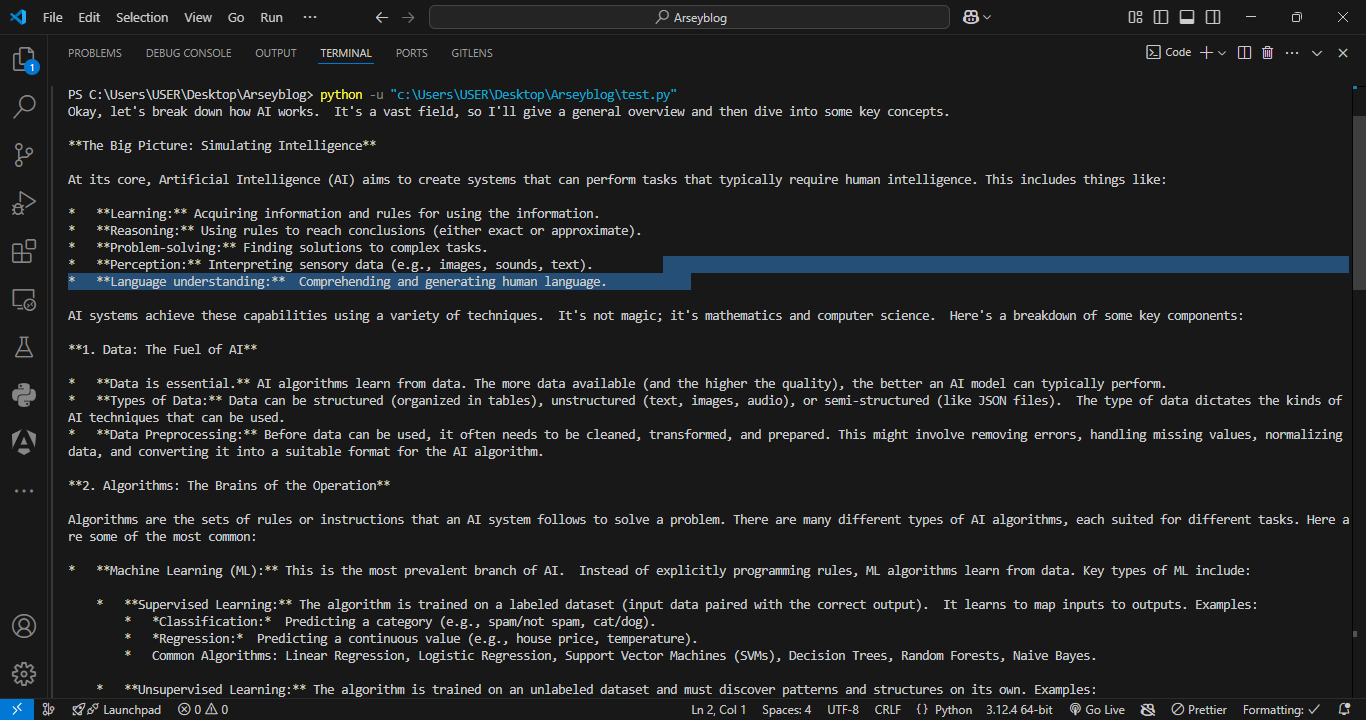The height and width of the screenshot is (720, 1366).
Task: Open a remote window from status bar
Action: (x=17, y=709)
